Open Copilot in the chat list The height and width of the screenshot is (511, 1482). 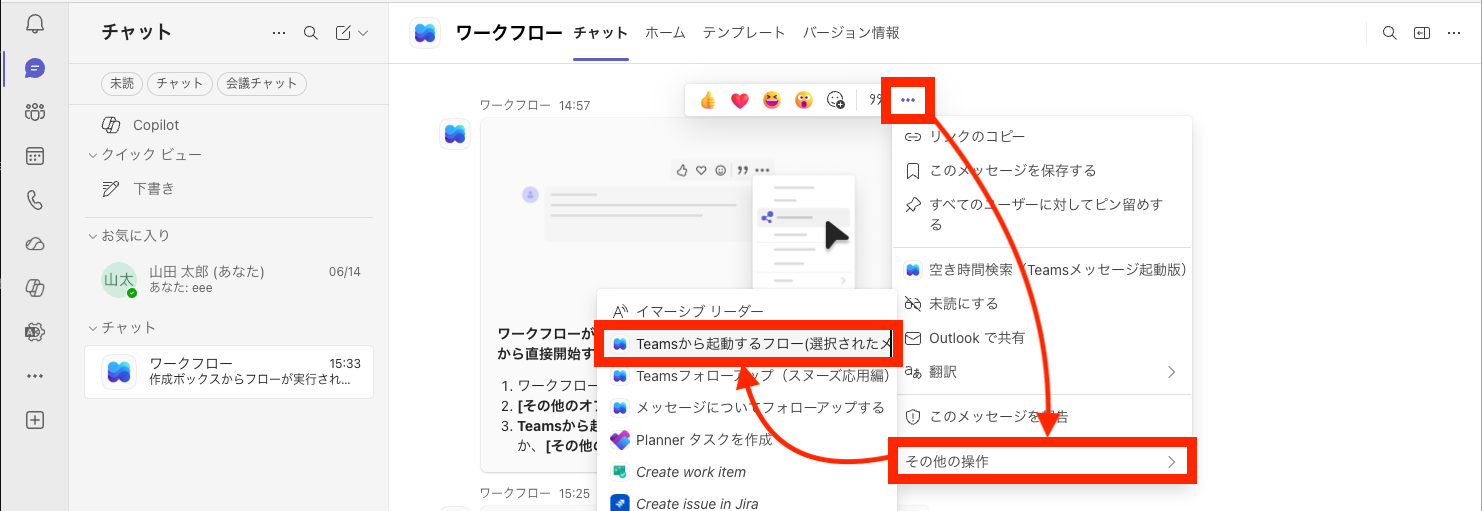pyautogui.click(x=228, y=125)
